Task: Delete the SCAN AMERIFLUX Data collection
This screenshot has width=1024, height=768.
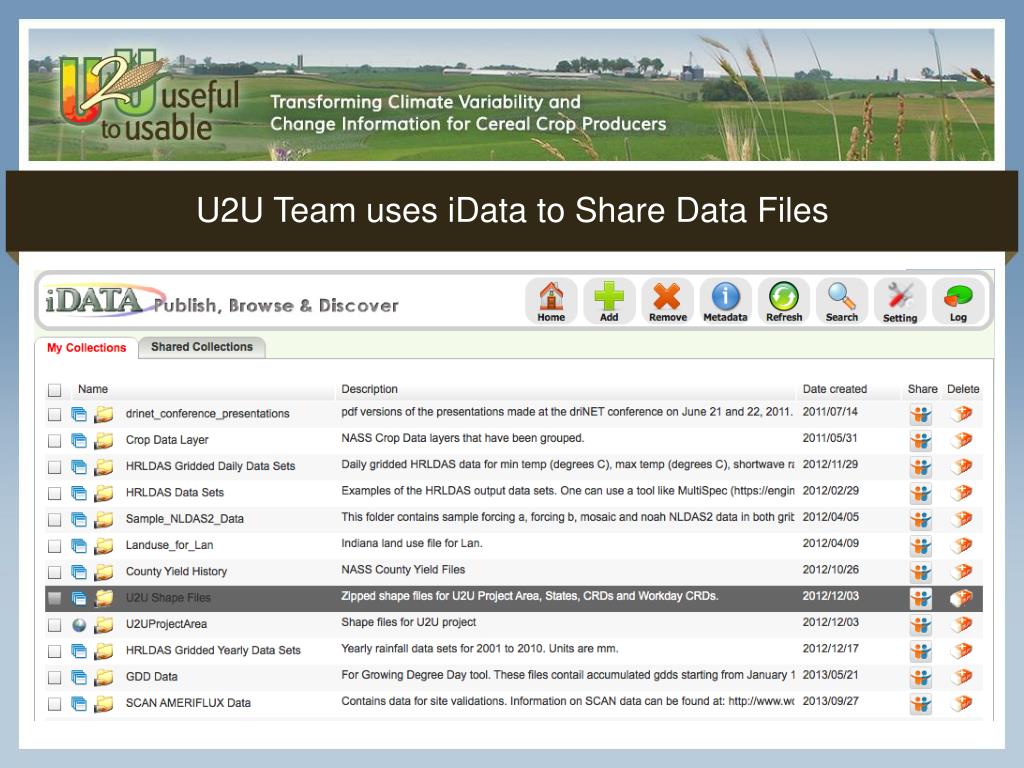Action: (x=961, y=703)
